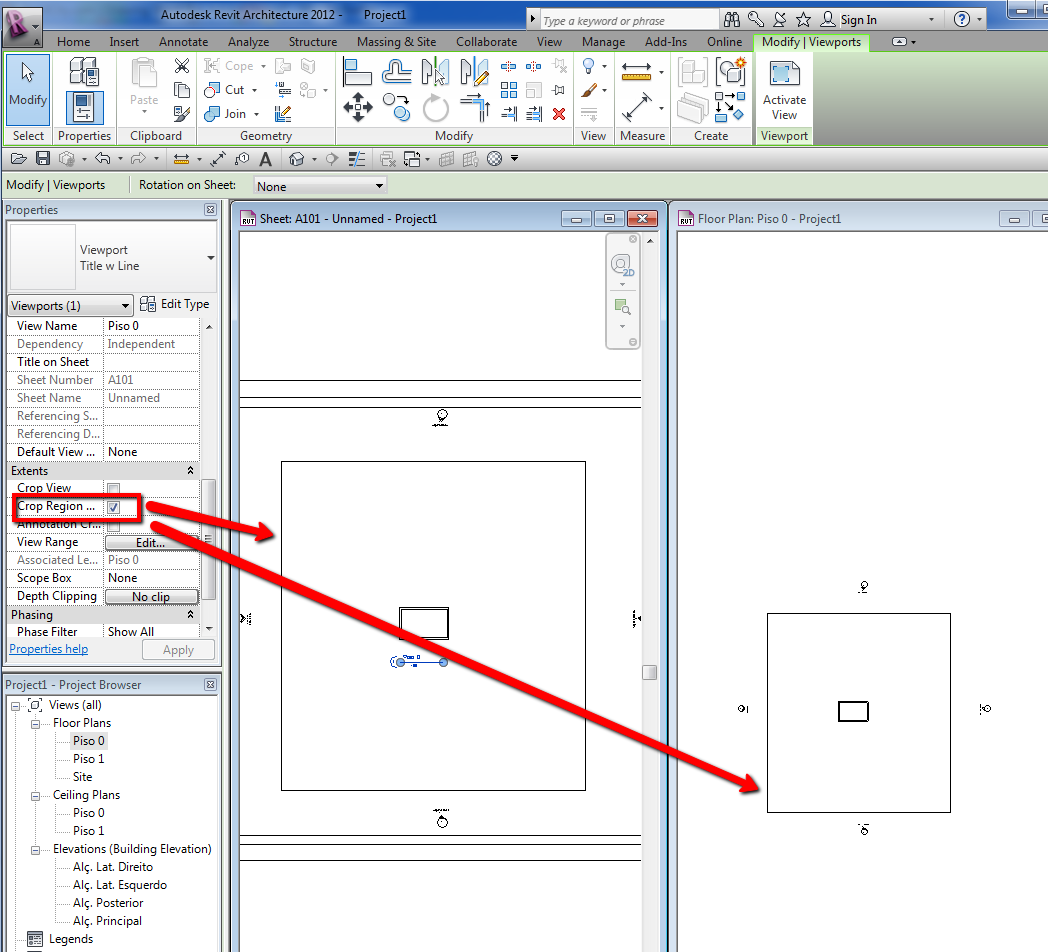
Task: Select the Rotate tool
Action: pyautogui.click(x=436, y=108)
